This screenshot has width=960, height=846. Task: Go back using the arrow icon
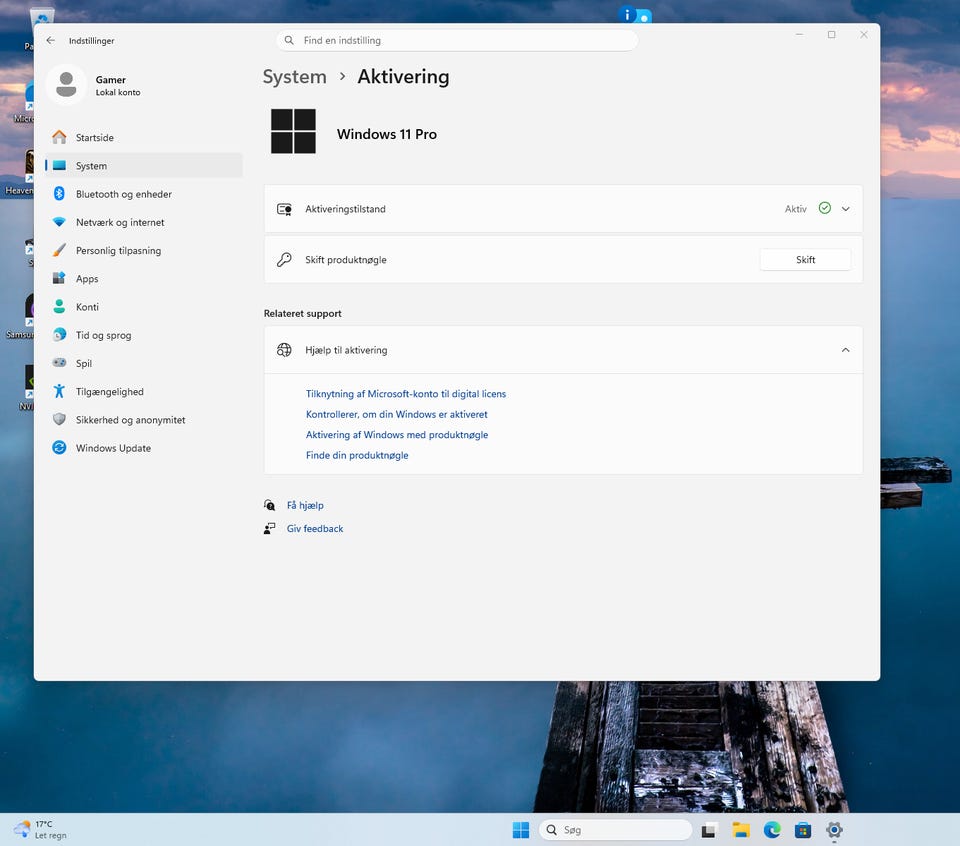51,40
